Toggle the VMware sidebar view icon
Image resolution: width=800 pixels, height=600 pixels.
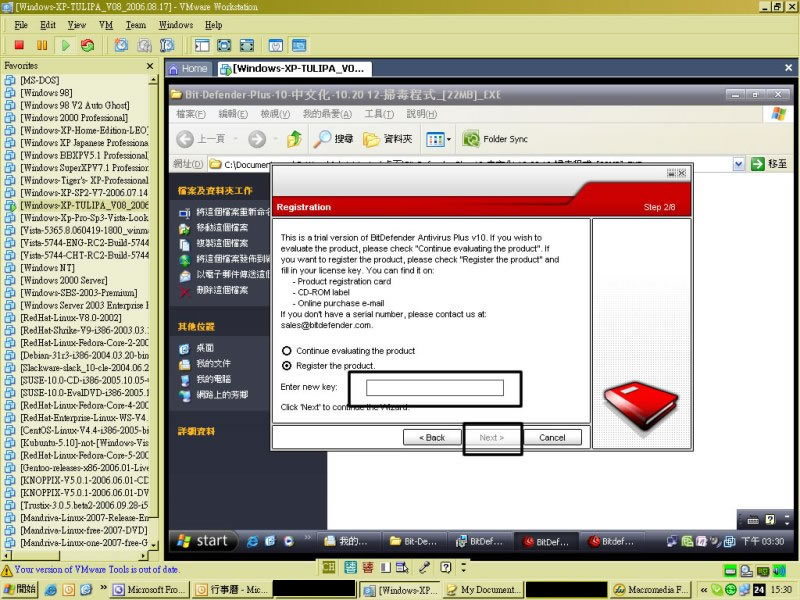[202, 45]
